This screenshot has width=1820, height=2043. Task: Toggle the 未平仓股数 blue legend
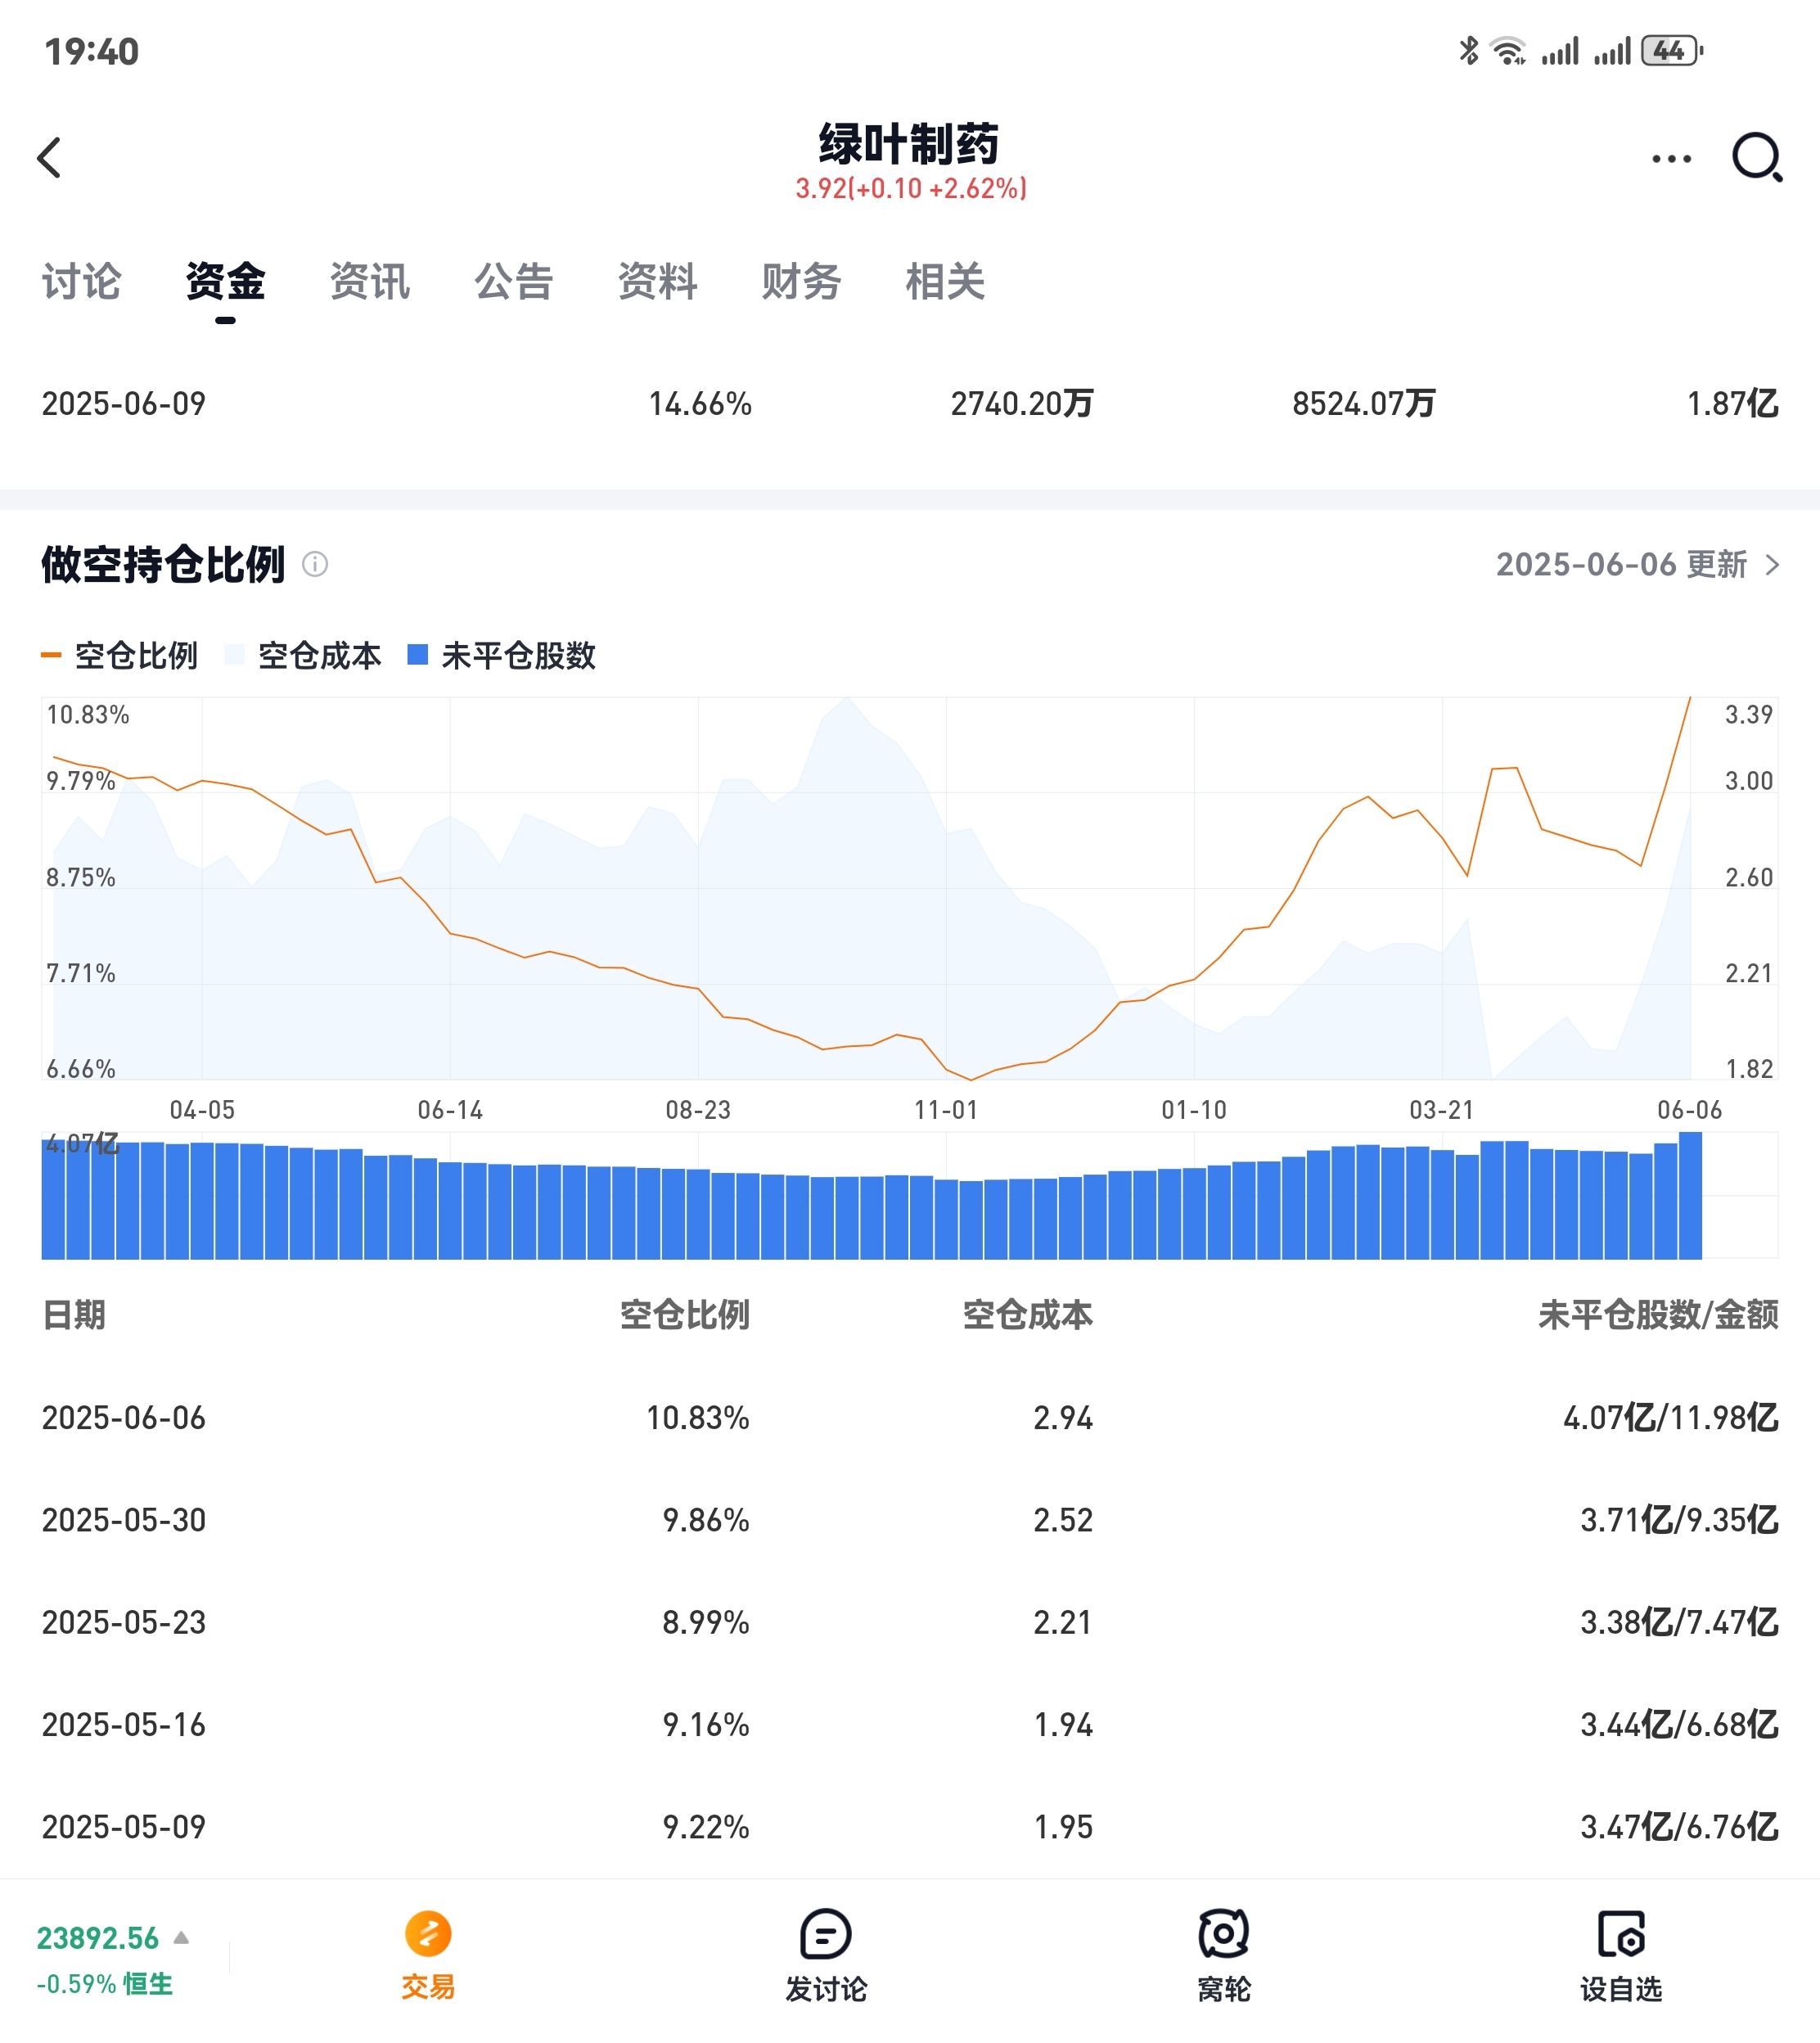tap(502, 656)
